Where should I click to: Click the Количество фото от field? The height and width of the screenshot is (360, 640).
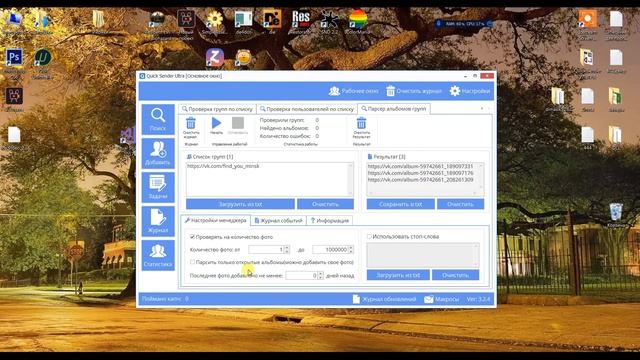pos(266,249)
